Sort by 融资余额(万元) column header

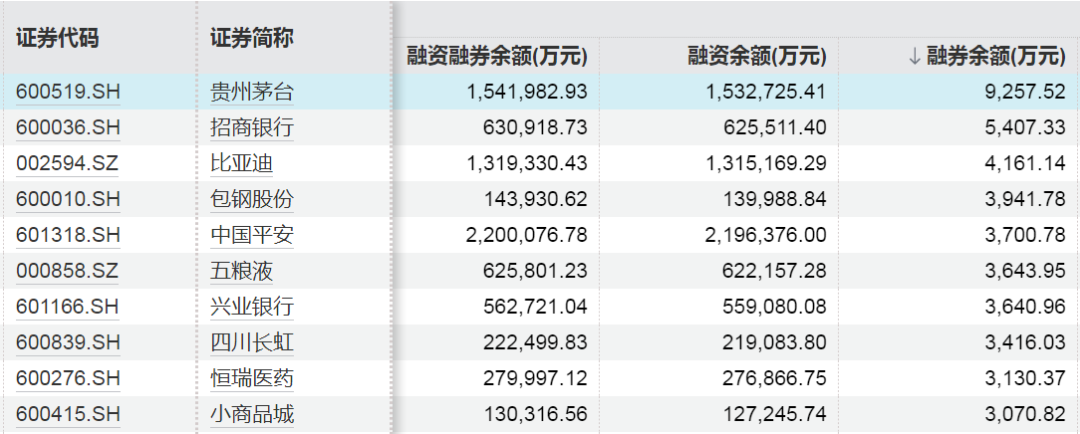(757, 56)
